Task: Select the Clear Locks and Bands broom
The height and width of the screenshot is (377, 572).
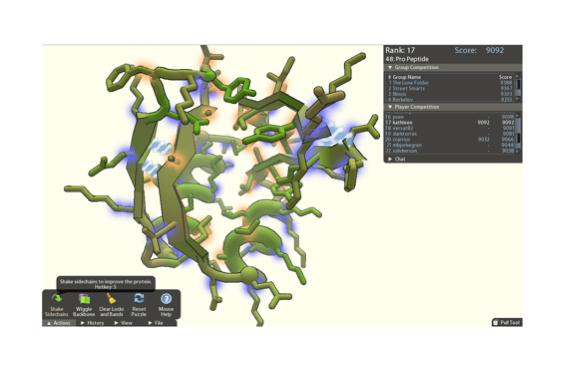Action: [111, 299]
